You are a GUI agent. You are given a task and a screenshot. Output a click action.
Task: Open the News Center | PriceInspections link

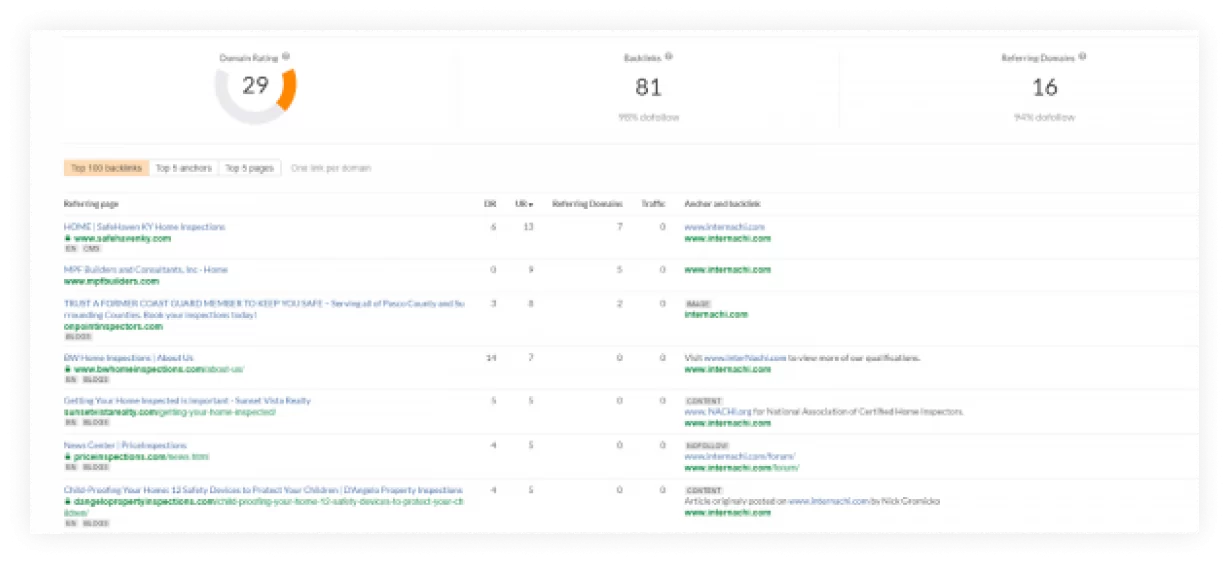point(125,445)
